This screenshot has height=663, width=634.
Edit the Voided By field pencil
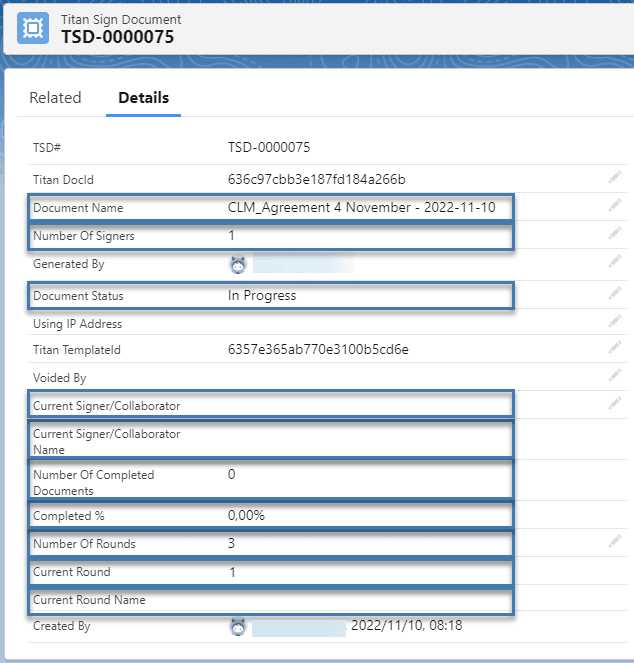point(615,375)
